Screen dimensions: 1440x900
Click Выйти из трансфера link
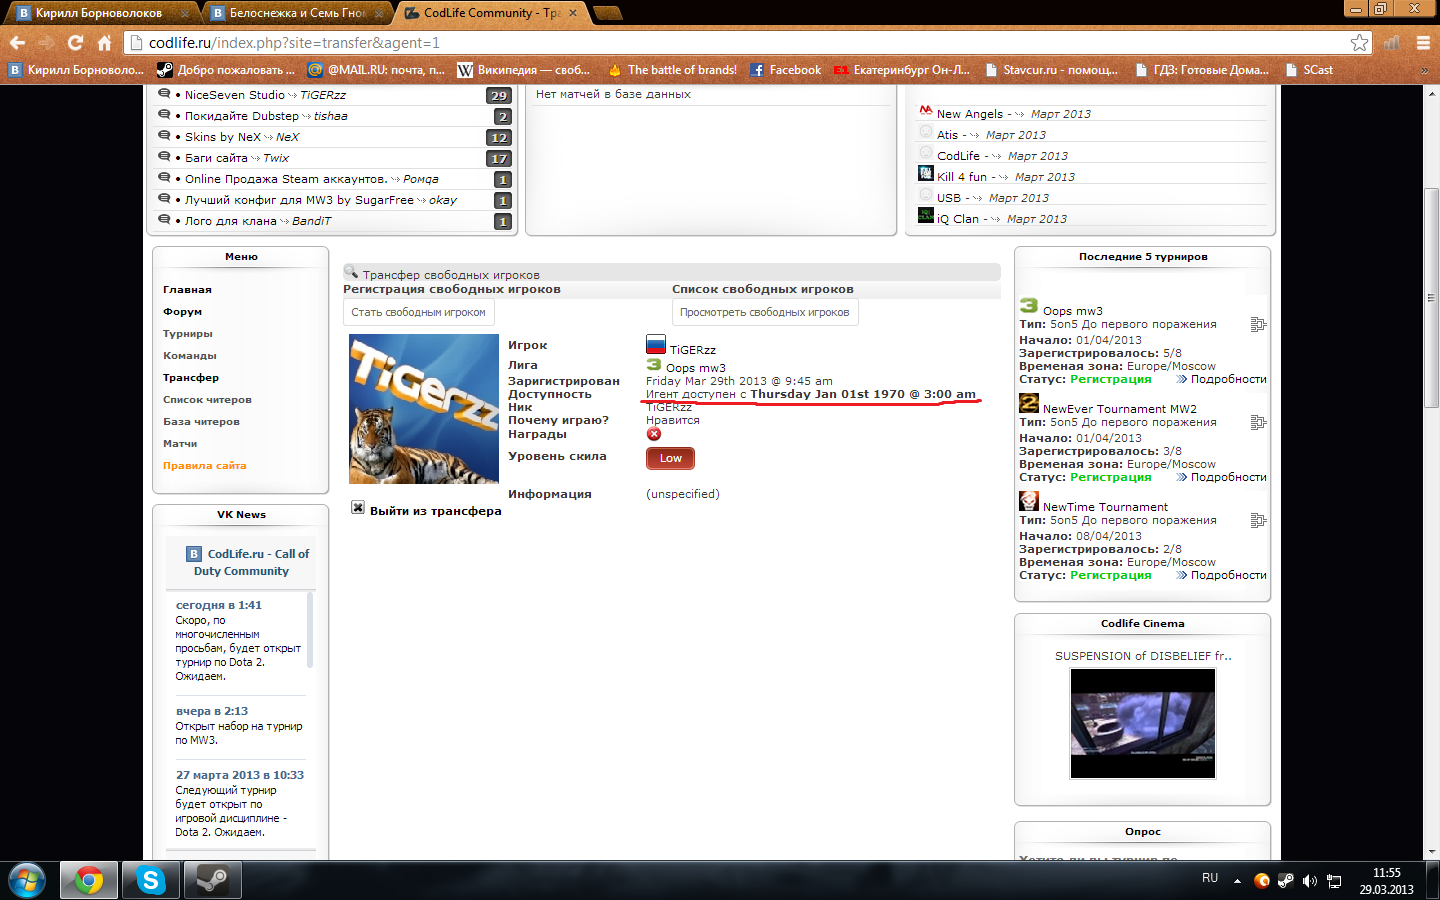(436, 511)
